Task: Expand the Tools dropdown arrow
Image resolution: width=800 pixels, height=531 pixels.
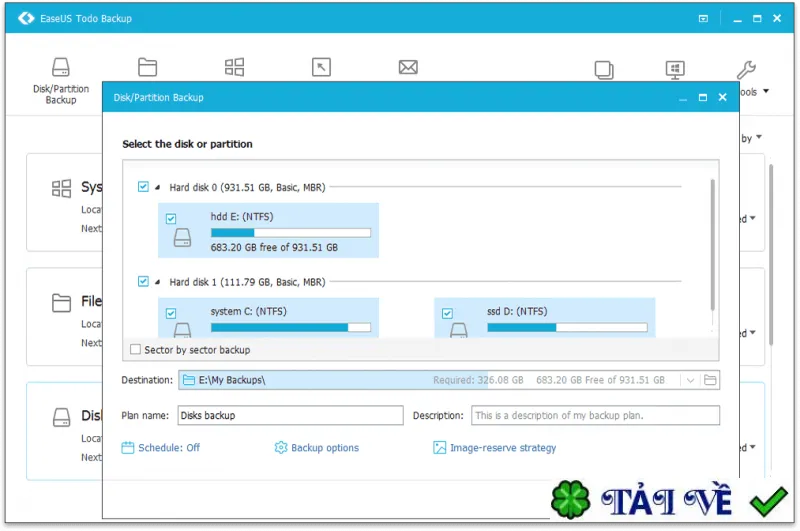Action: click(766, 91)
